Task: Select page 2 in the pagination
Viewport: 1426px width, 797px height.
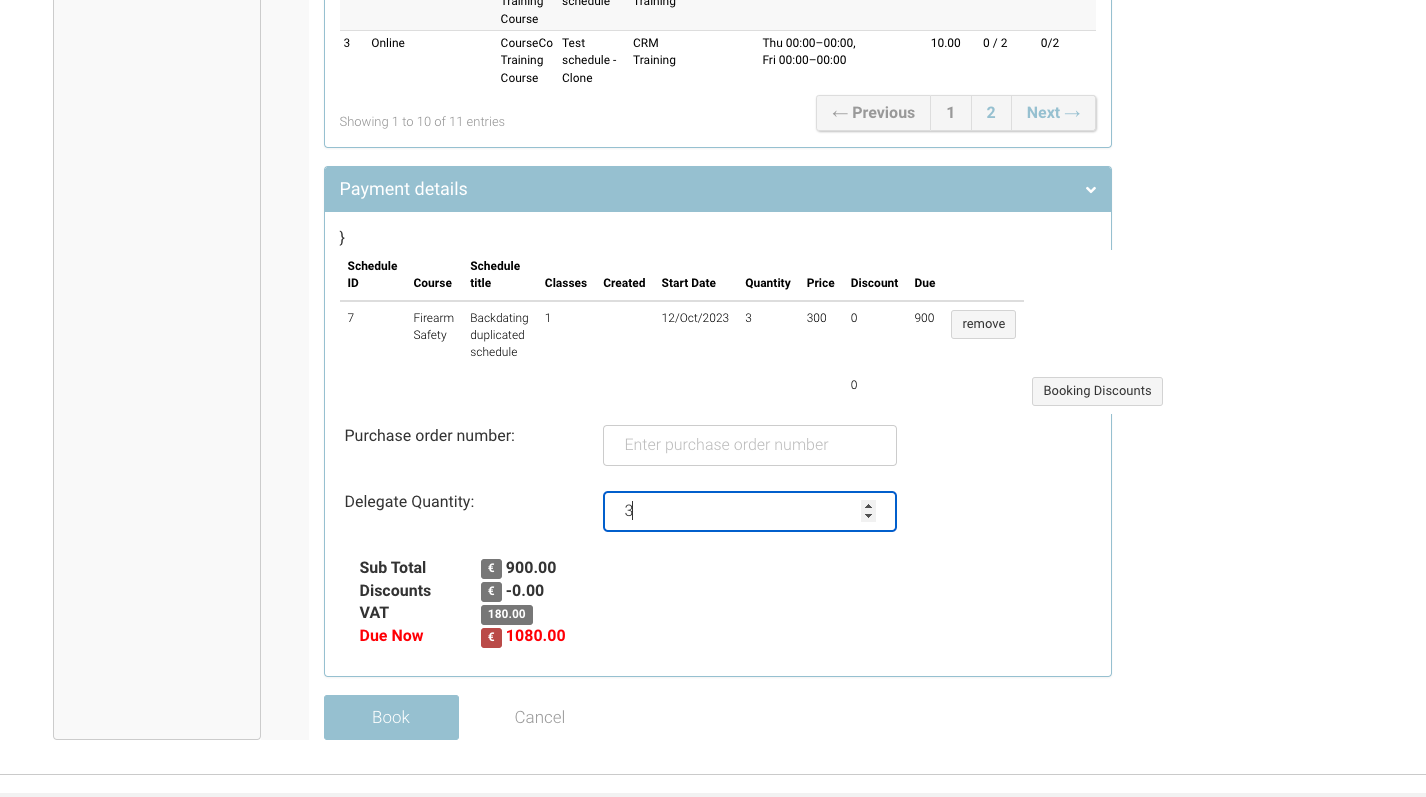Action: point(991,113)
